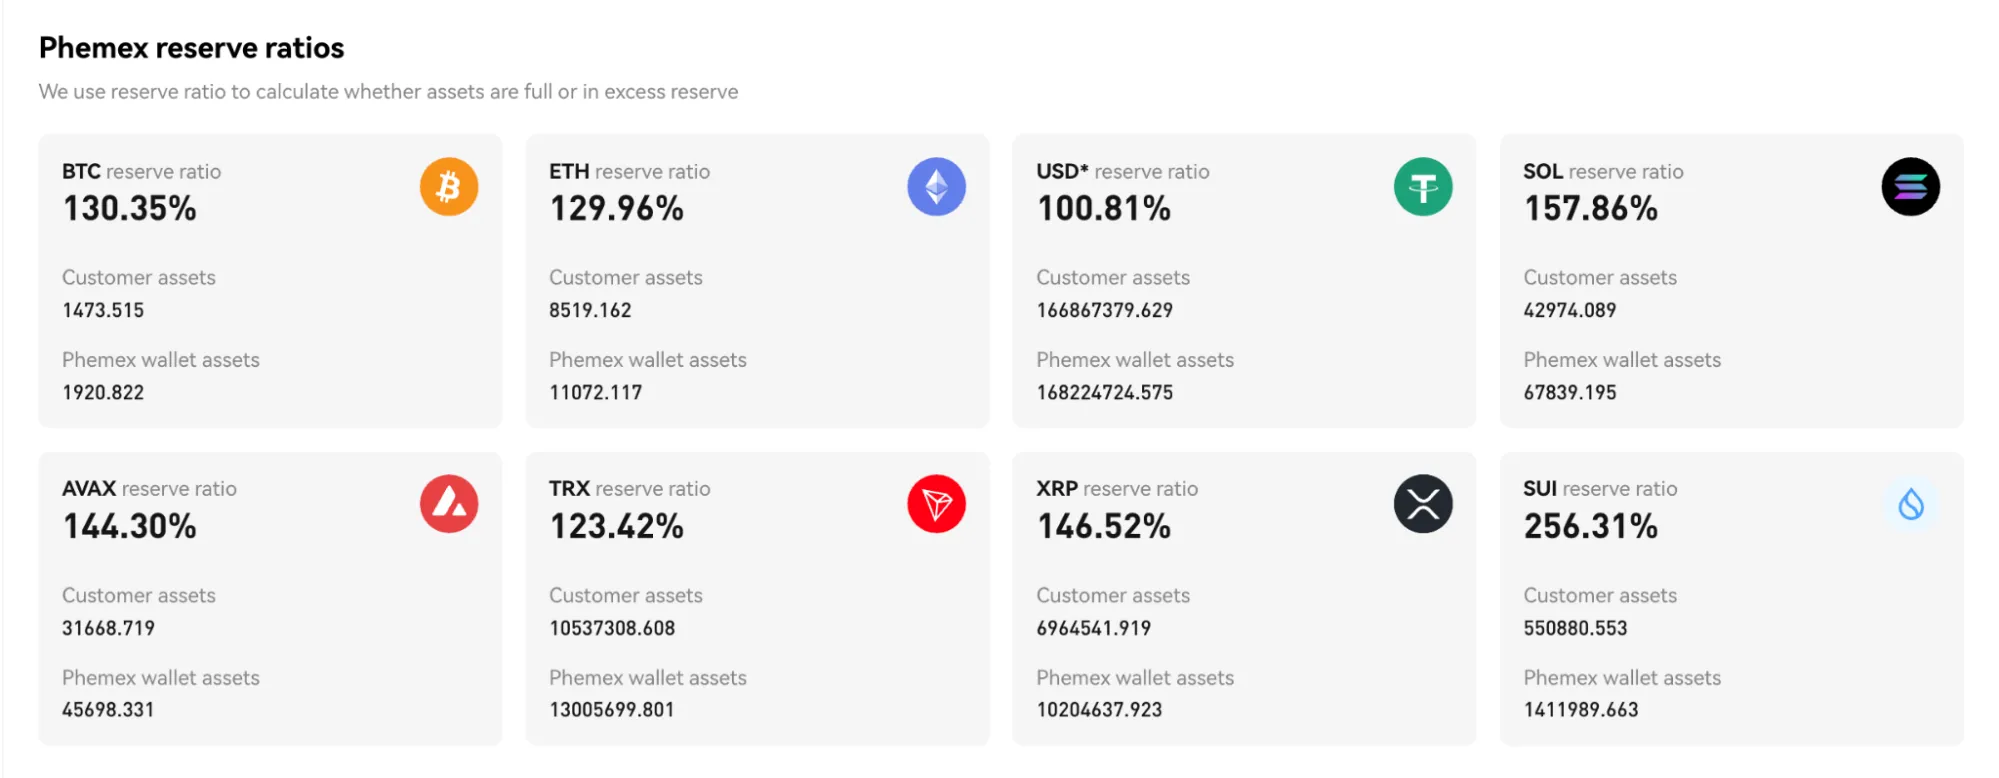The image size is (1999, 778).
Task: Click the Ethereum coin icon
Action: [936, 187]
